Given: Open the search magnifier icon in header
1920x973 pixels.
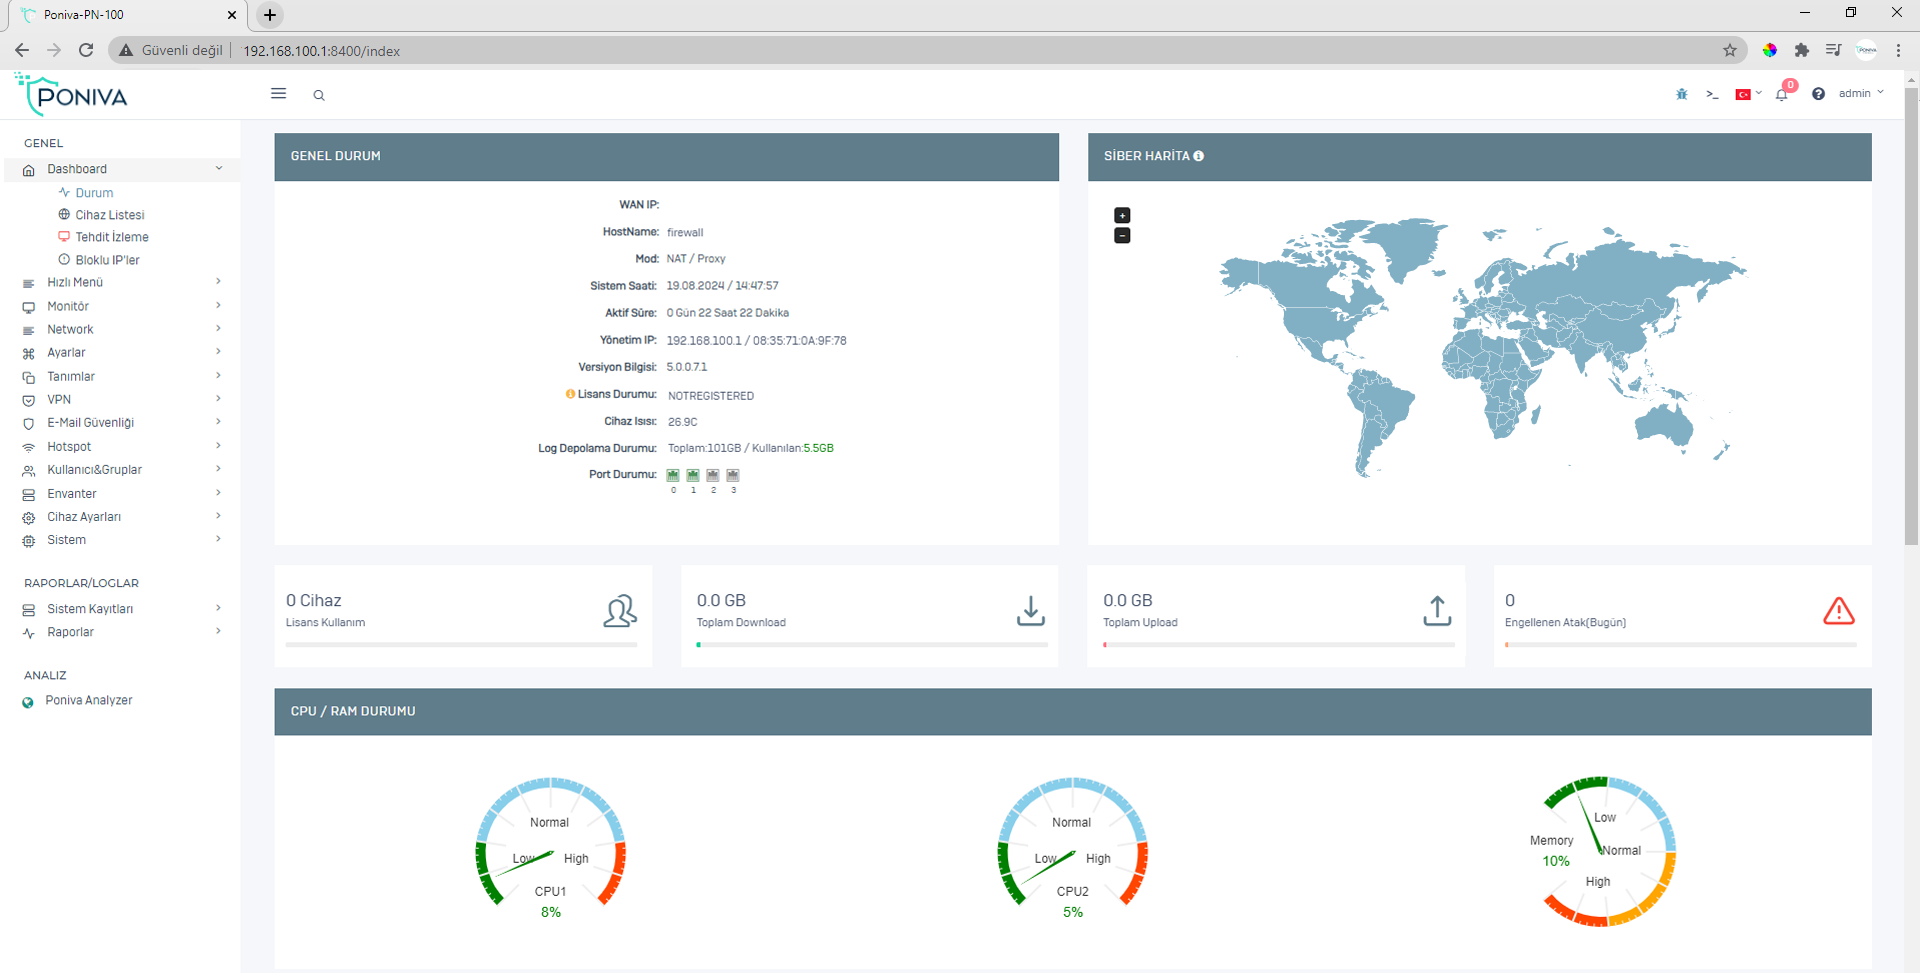Looking at the screenshot, I should coord(319,95).
